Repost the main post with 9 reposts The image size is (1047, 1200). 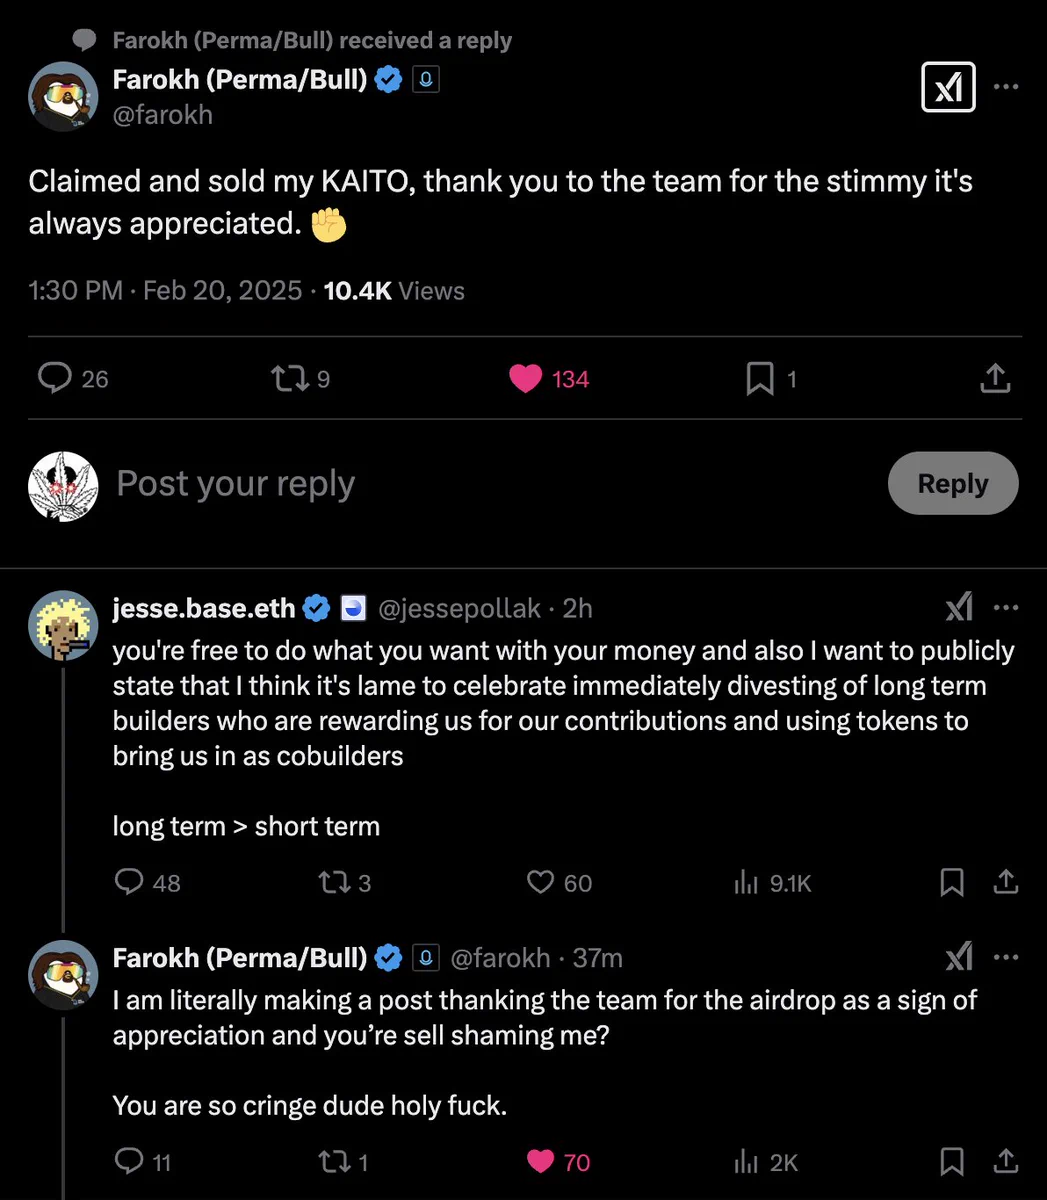pyautogui.click(x=300, y=379)
